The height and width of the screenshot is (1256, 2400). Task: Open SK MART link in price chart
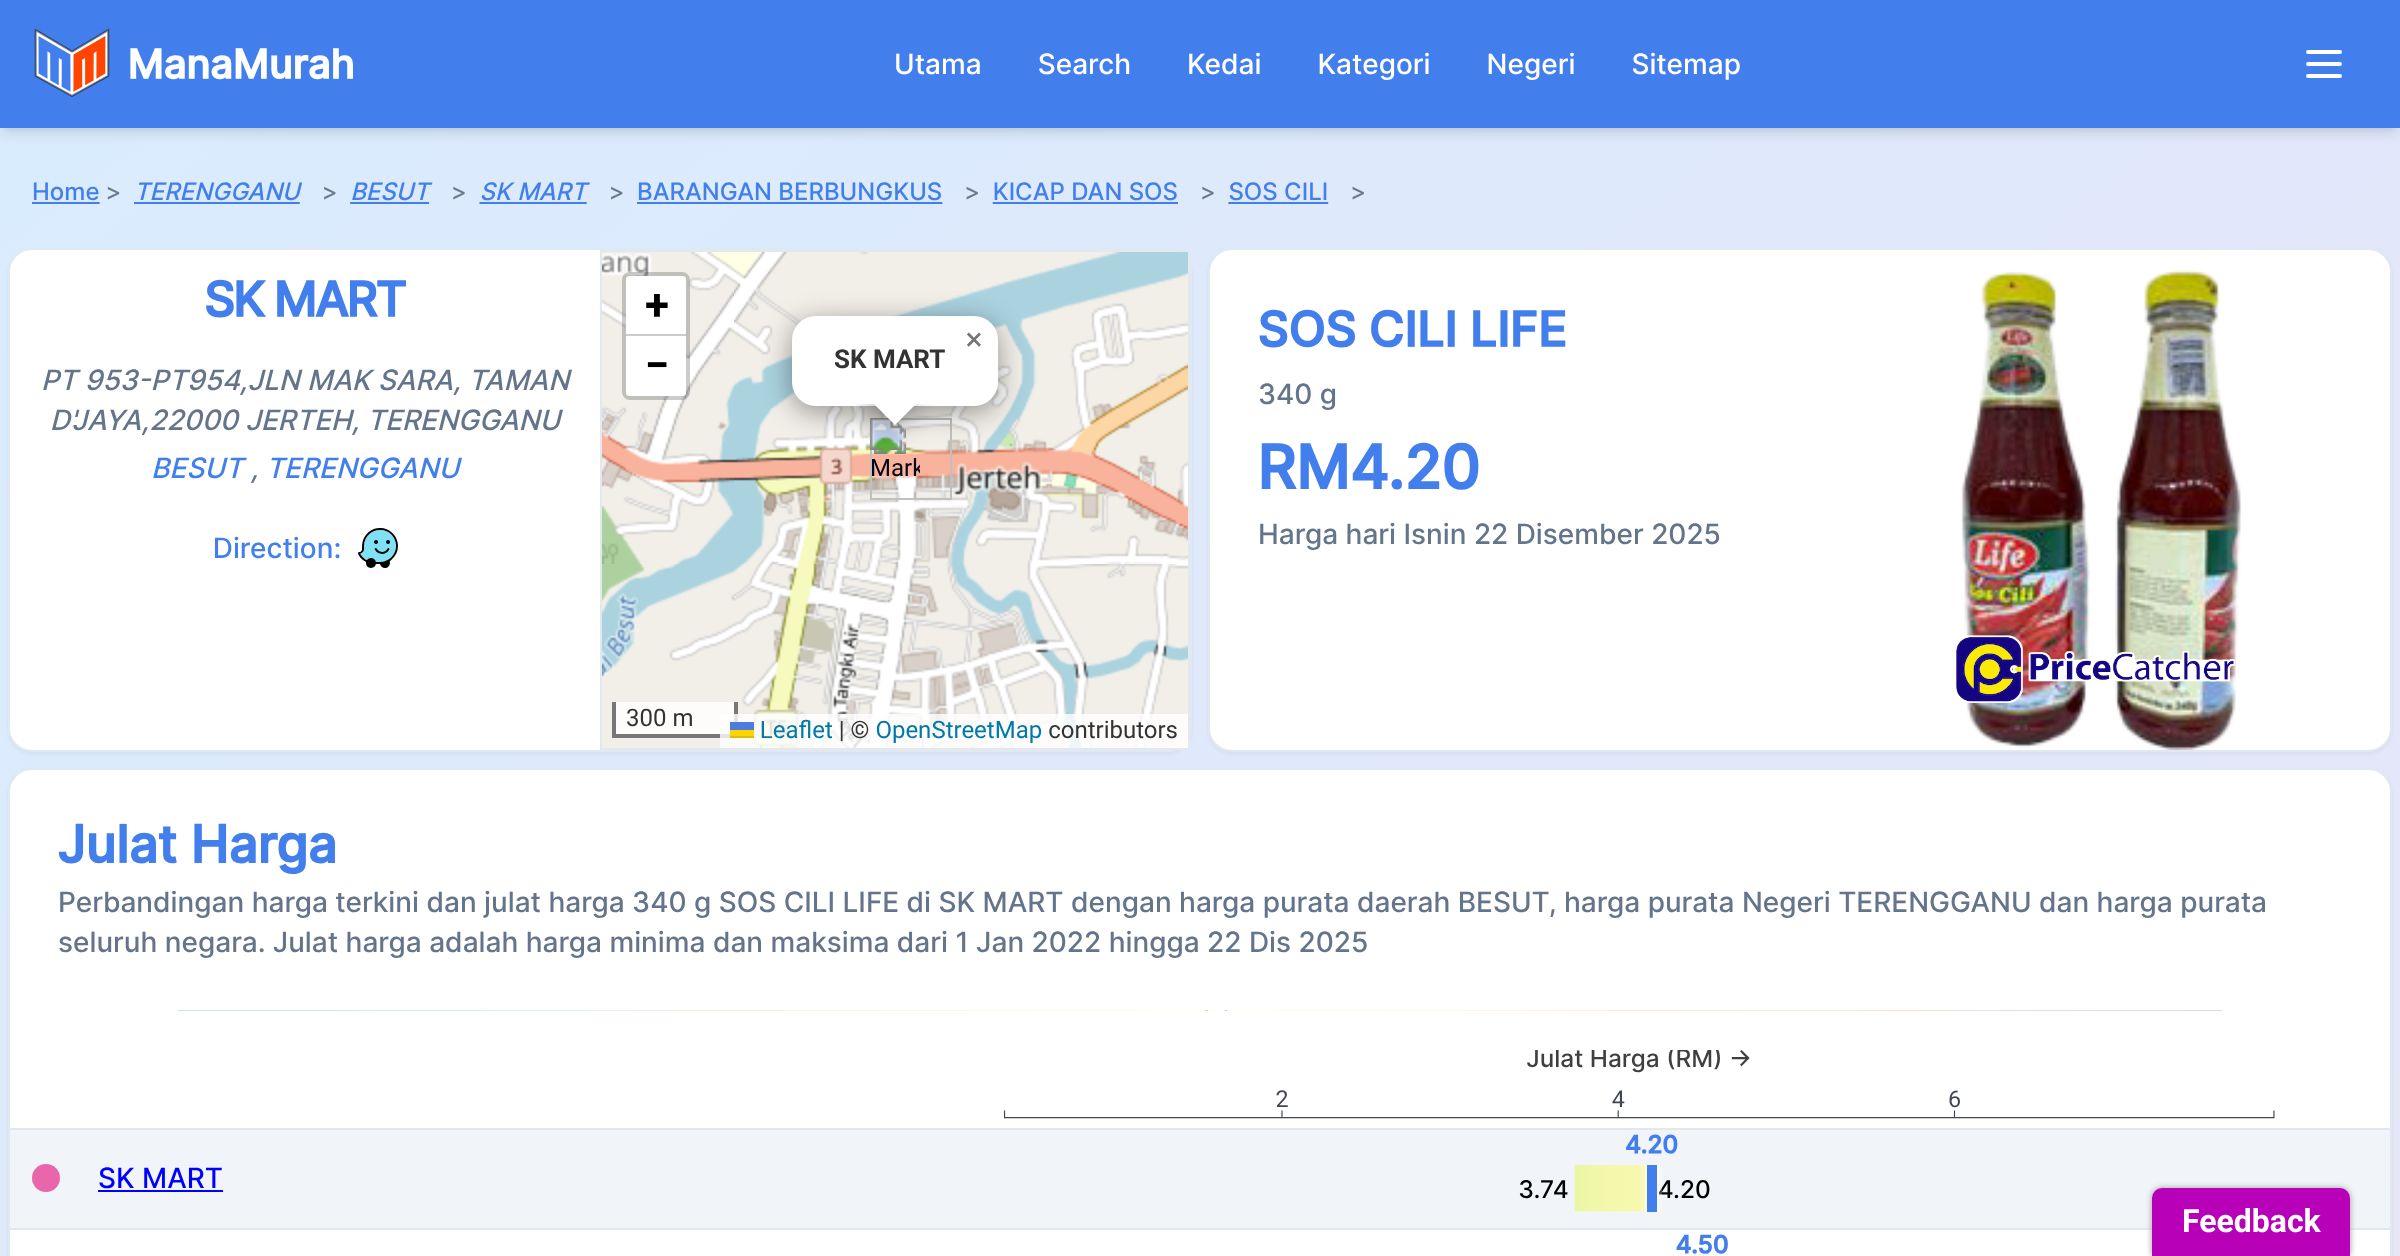point(160,1178)
